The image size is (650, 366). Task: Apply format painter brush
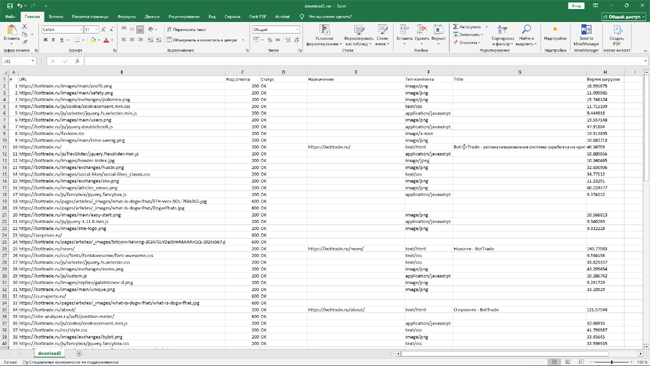coord(24,42)
